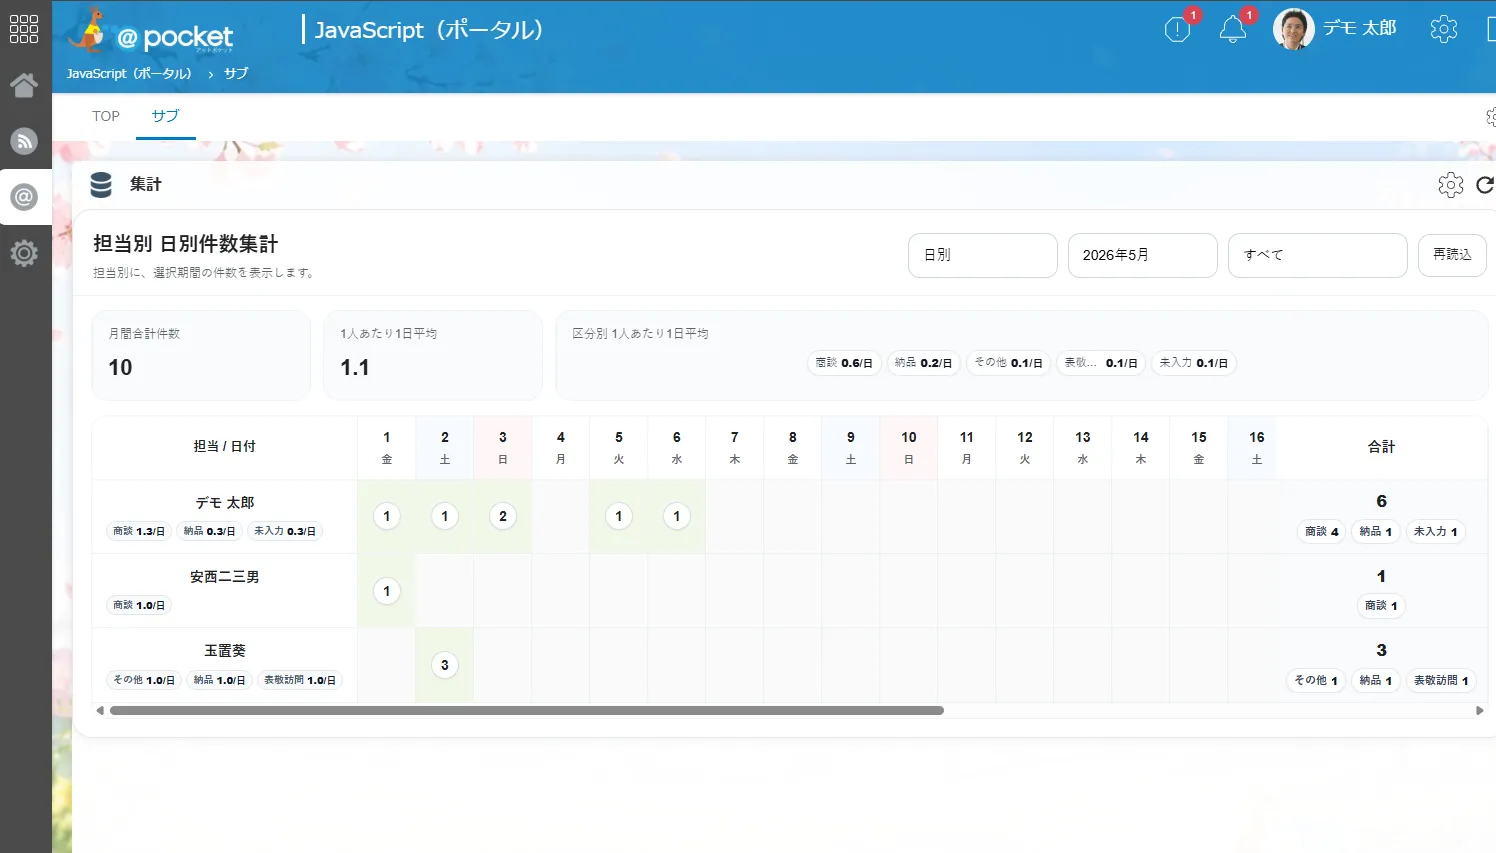
Task: Open sidebar settings gear icon
Action: (24, 253)
